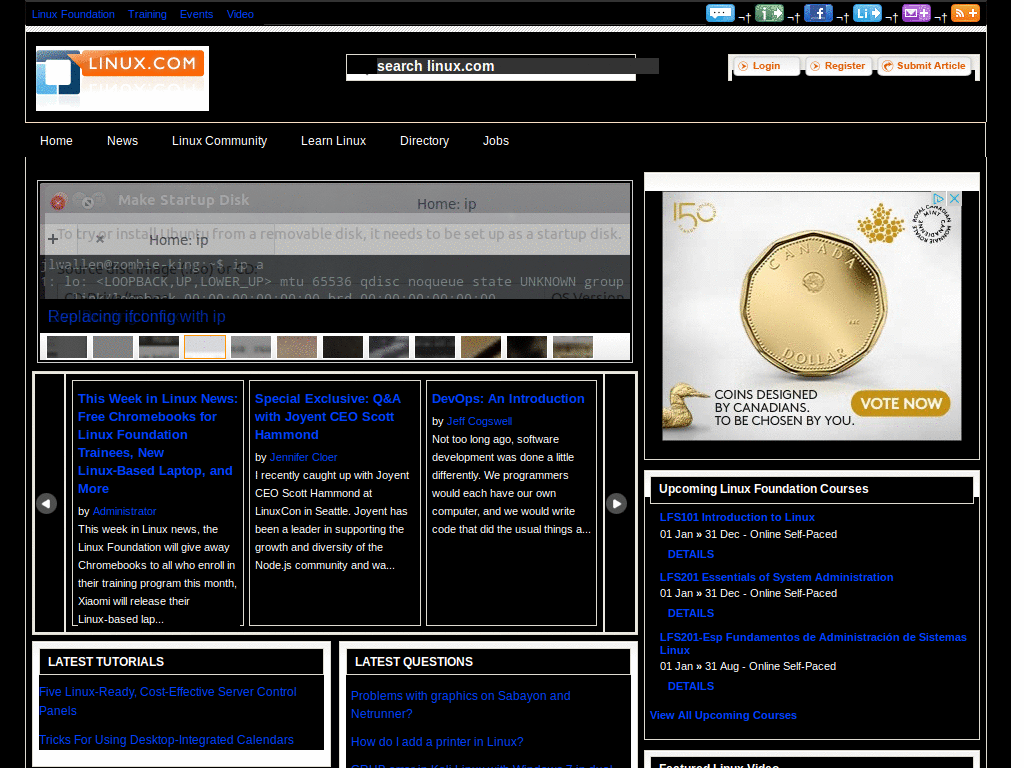
Task: Select the sixth, tan-colored slideshow thumbnail
Action: 297,347
